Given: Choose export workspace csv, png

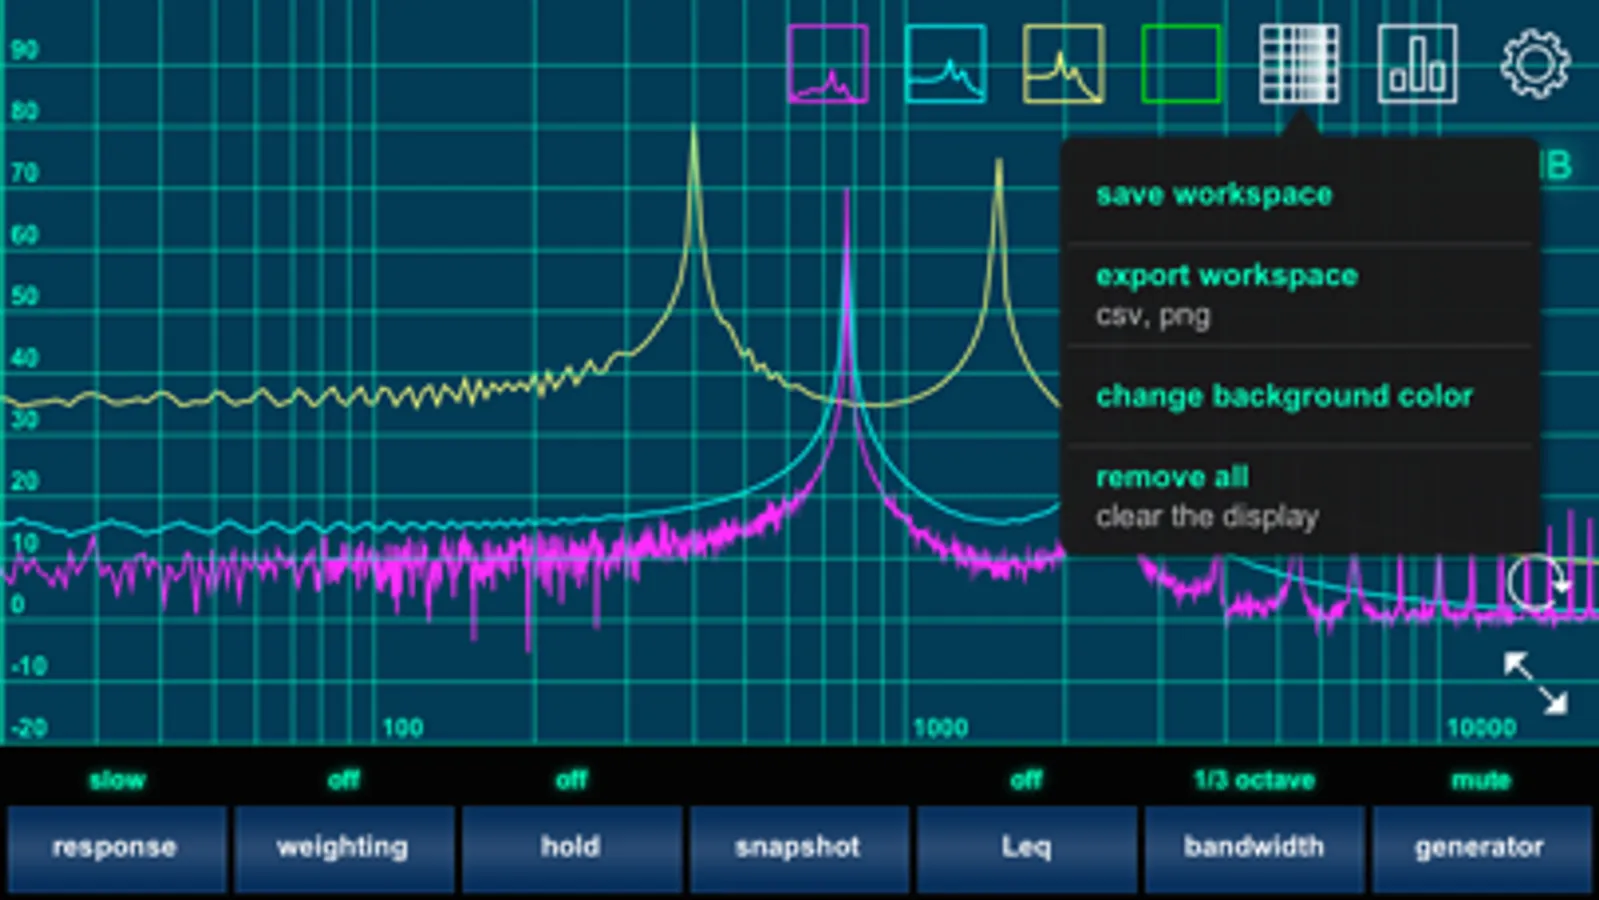Looking at the screenshot, I should point(1299,295).
